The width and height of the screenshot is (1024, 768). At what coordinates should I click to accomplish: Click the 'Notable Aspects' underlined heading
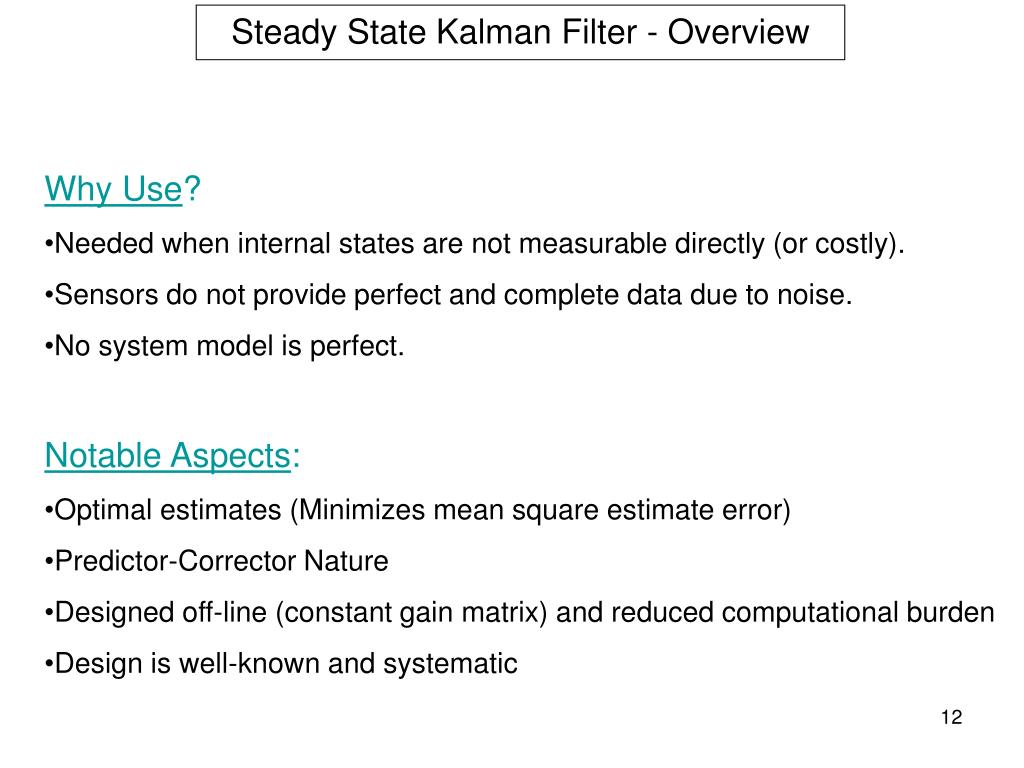pos(167,456)
